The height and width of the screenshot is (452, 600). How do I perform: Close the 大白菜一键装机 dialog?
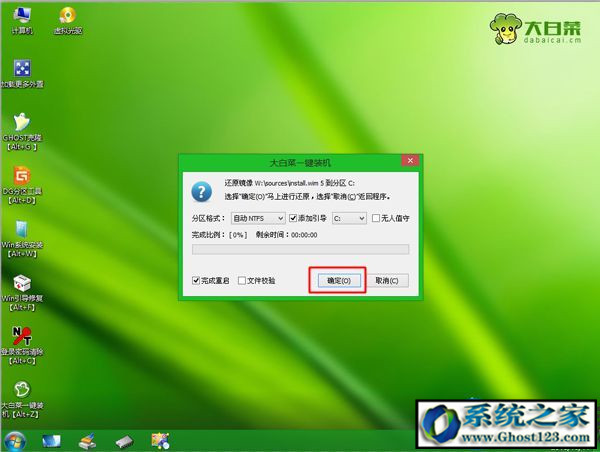coord(409,160)
